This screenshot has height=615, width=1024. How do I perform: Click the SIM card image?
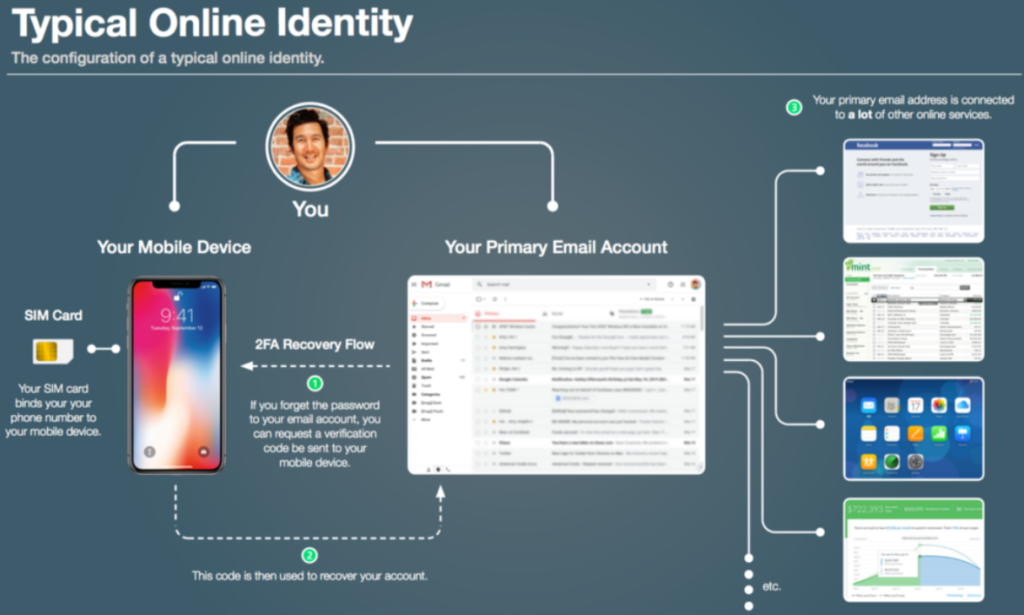[52, 351]
